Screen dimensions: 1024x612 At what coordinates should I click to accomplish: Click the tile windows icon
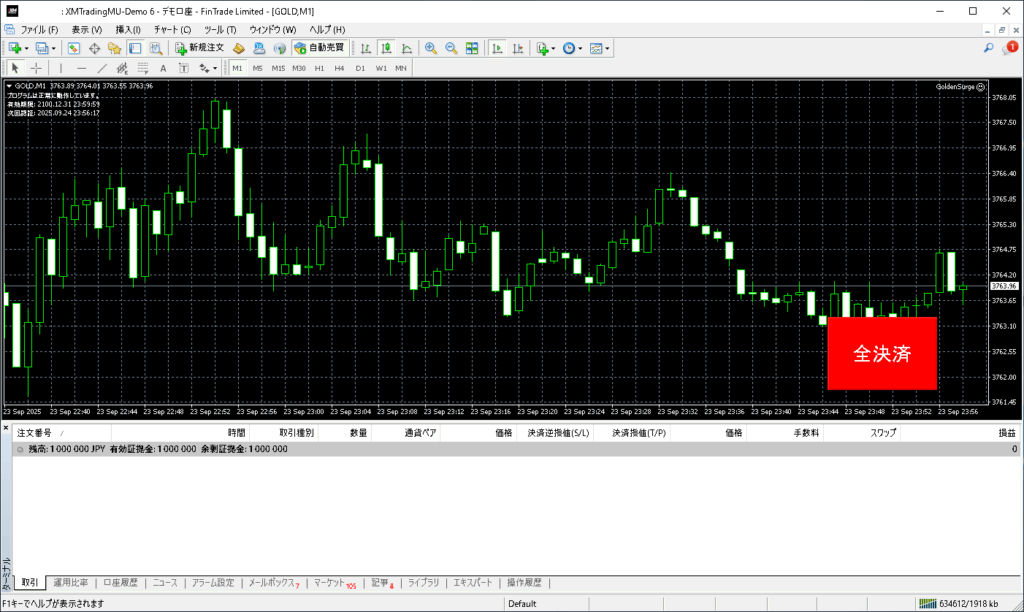pyautogui.click(x=472, y=48)
